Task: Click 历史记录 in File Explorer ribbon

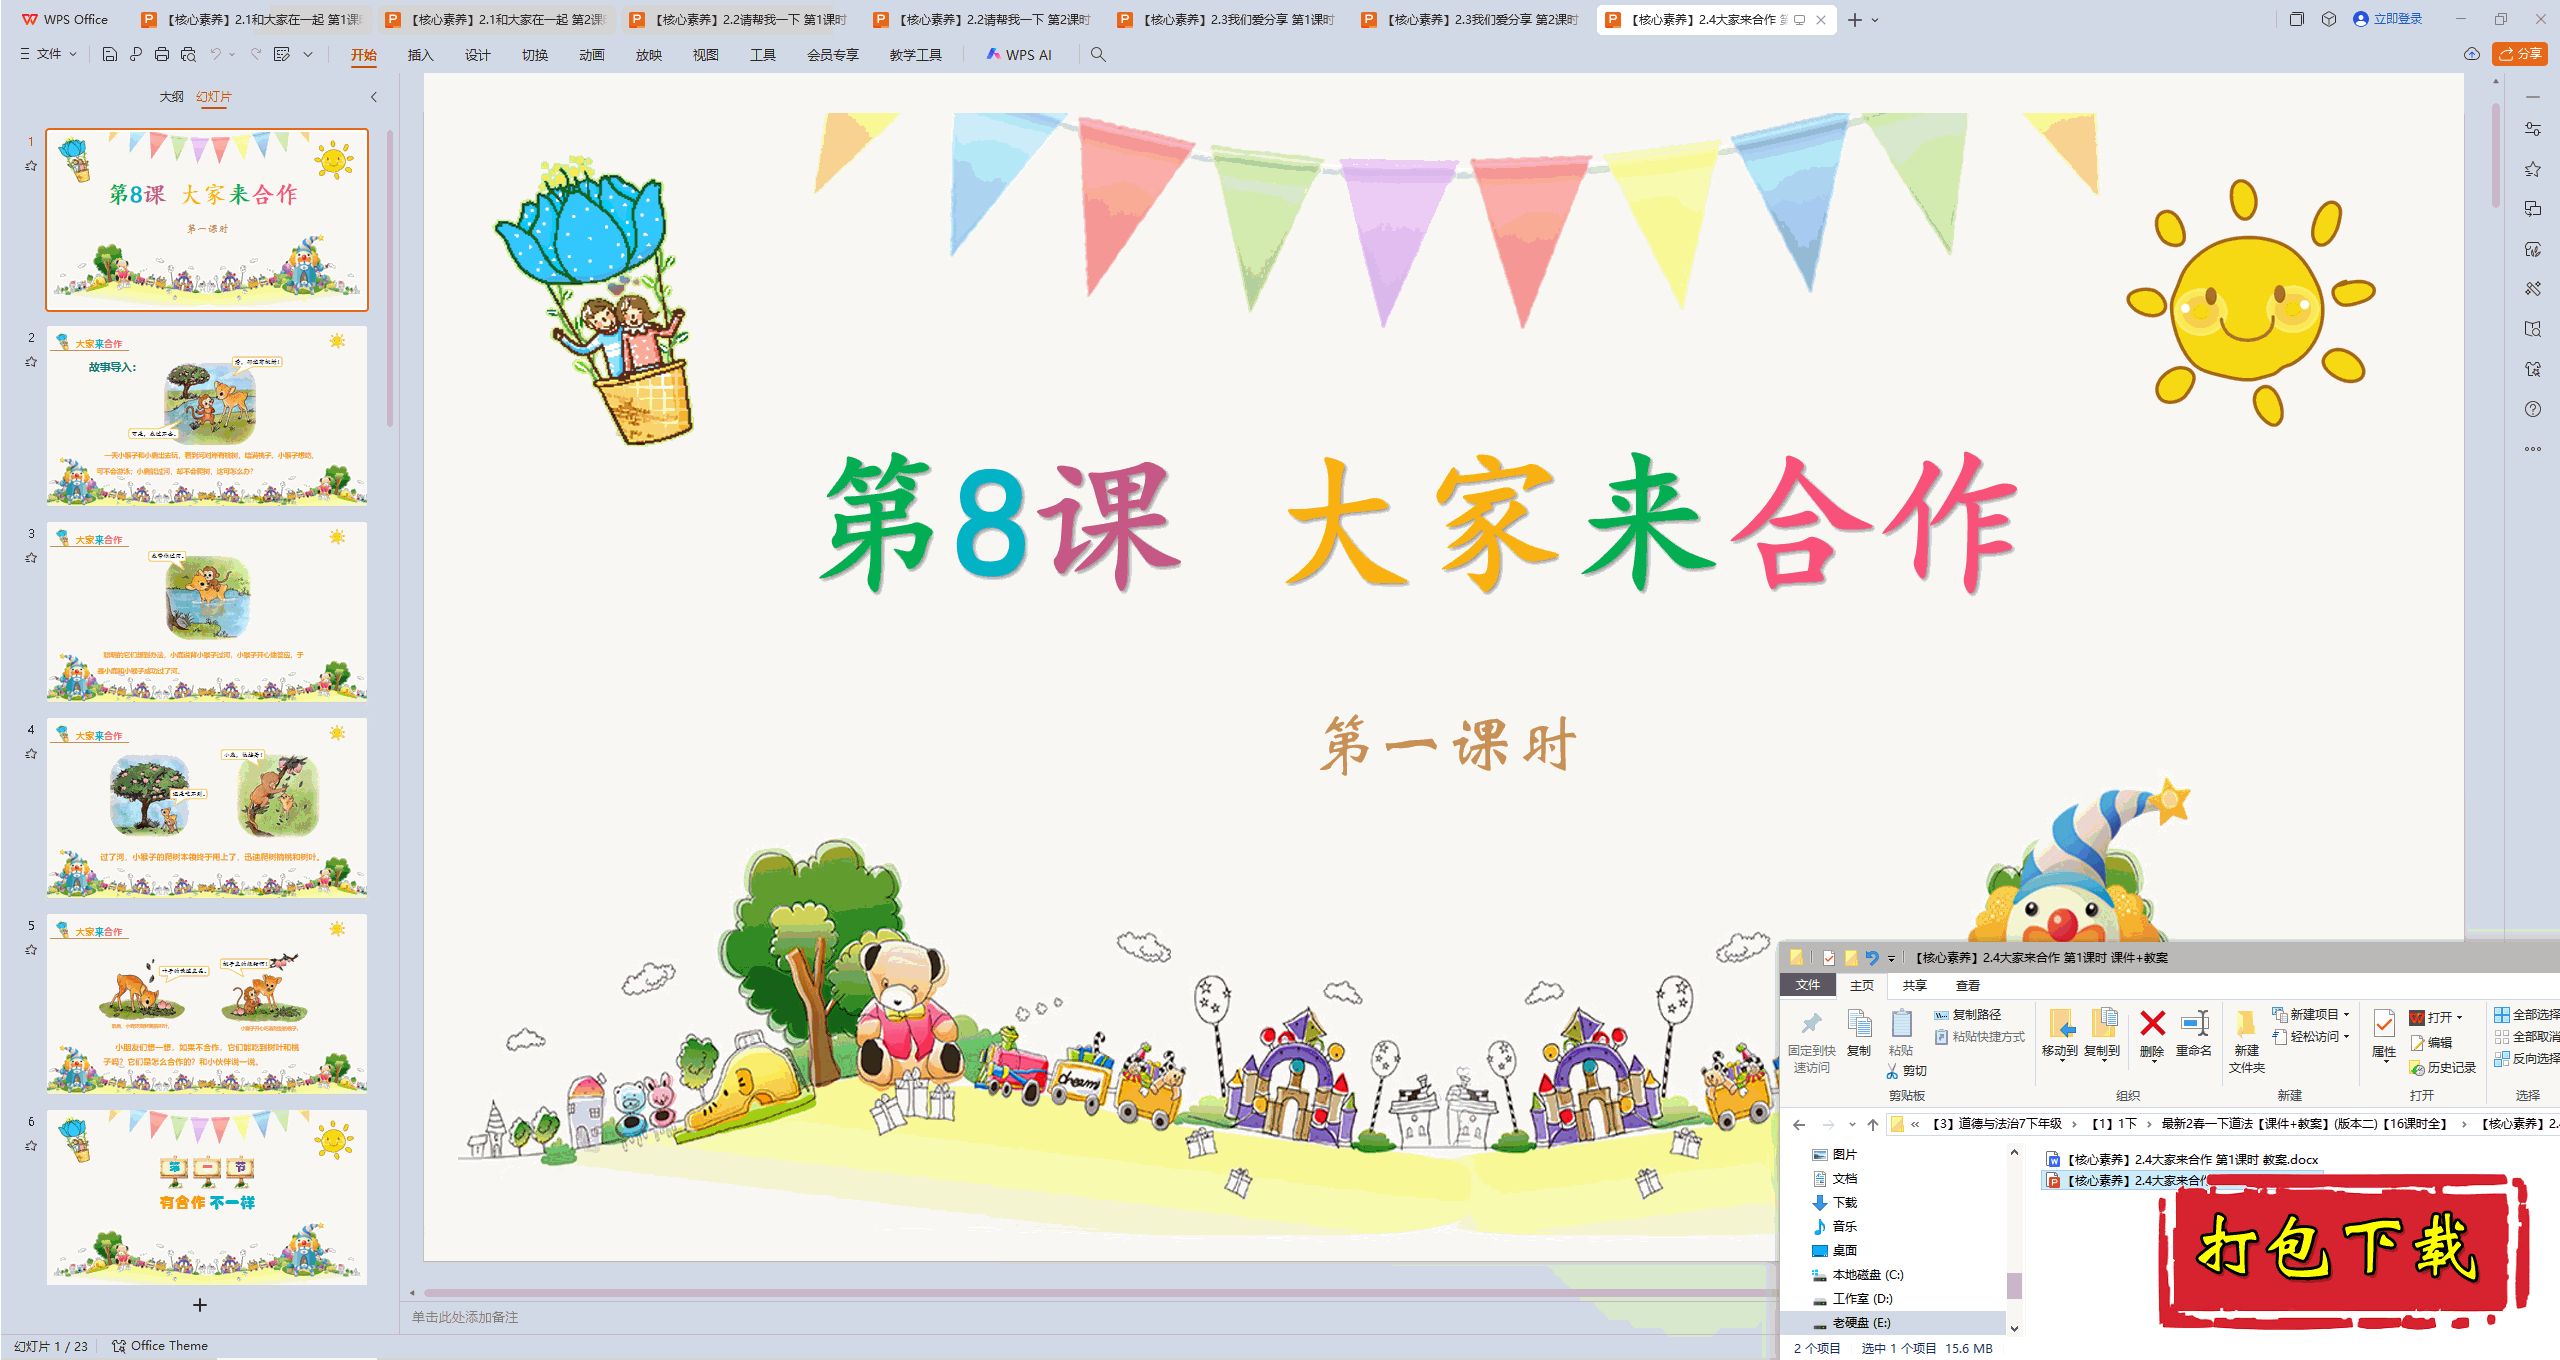Action: click(2442, 1068)
